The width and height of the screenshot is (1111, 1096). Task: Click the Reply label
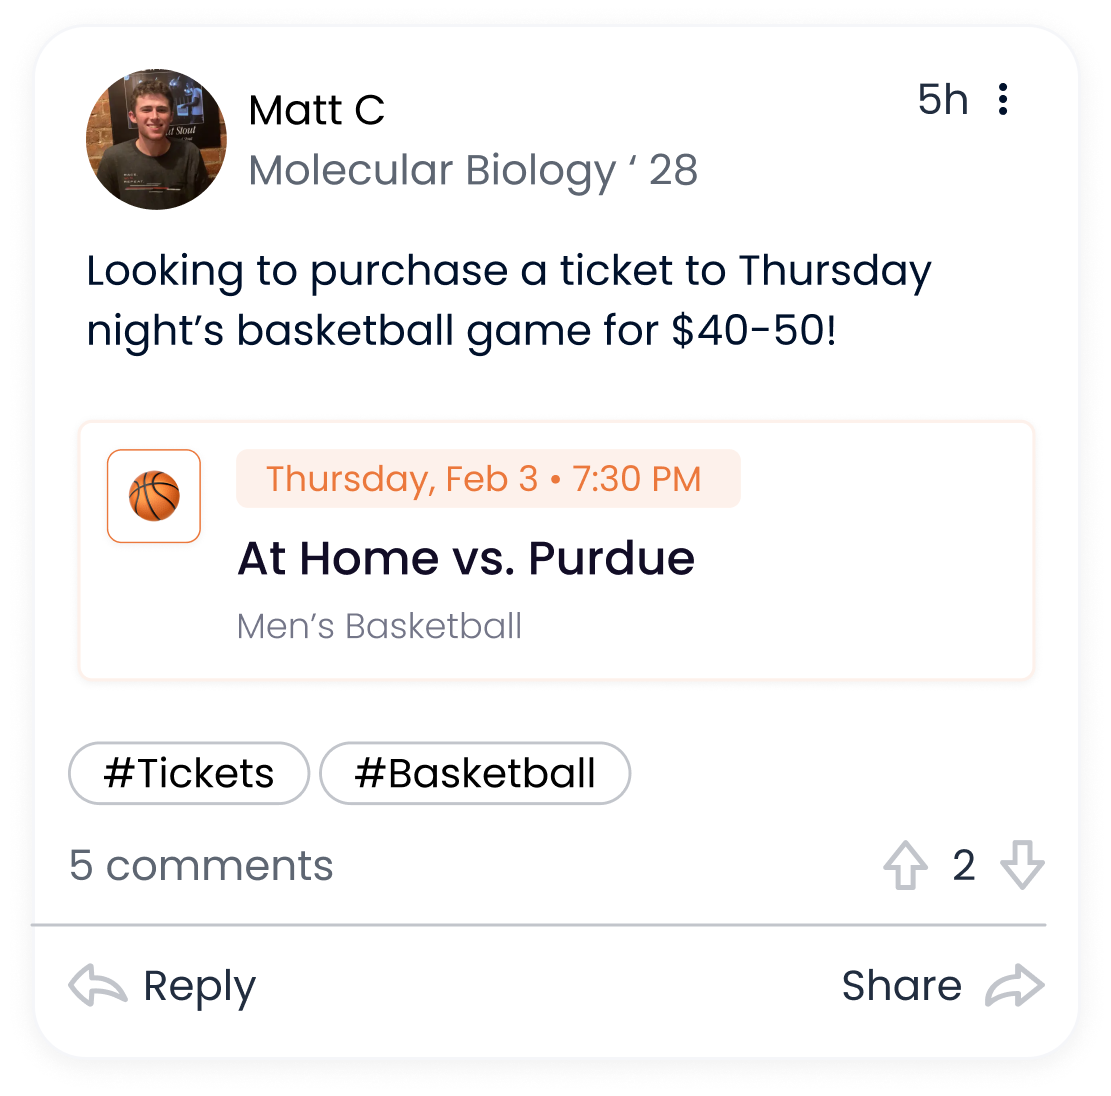tap(199, 987)
